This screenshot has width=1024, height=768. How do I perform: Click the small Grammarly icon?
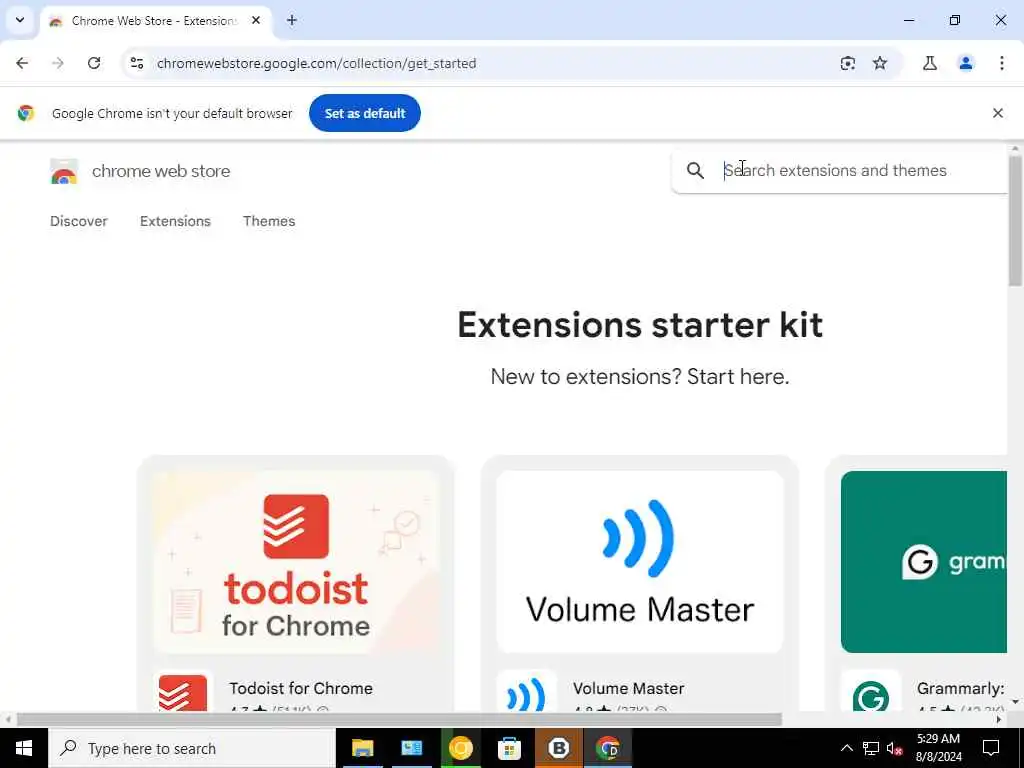871,693
